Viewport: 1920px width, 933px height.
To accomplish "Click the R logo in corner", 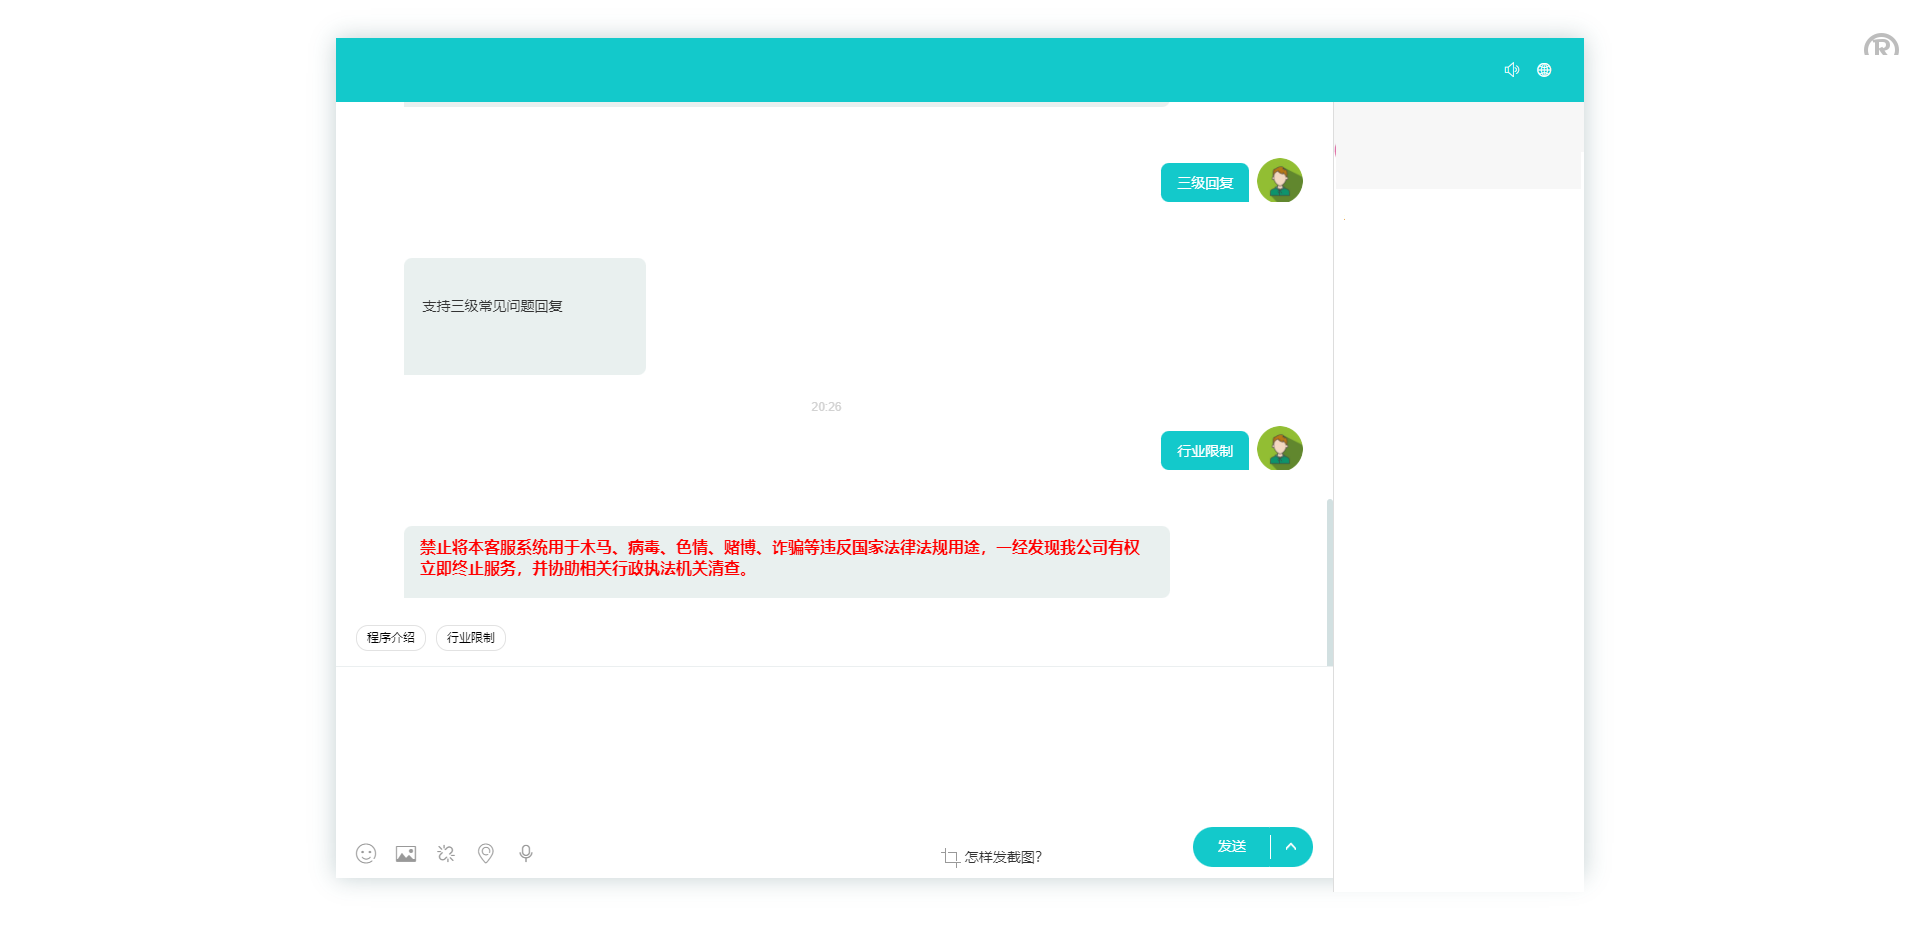I will [1880, 46].
